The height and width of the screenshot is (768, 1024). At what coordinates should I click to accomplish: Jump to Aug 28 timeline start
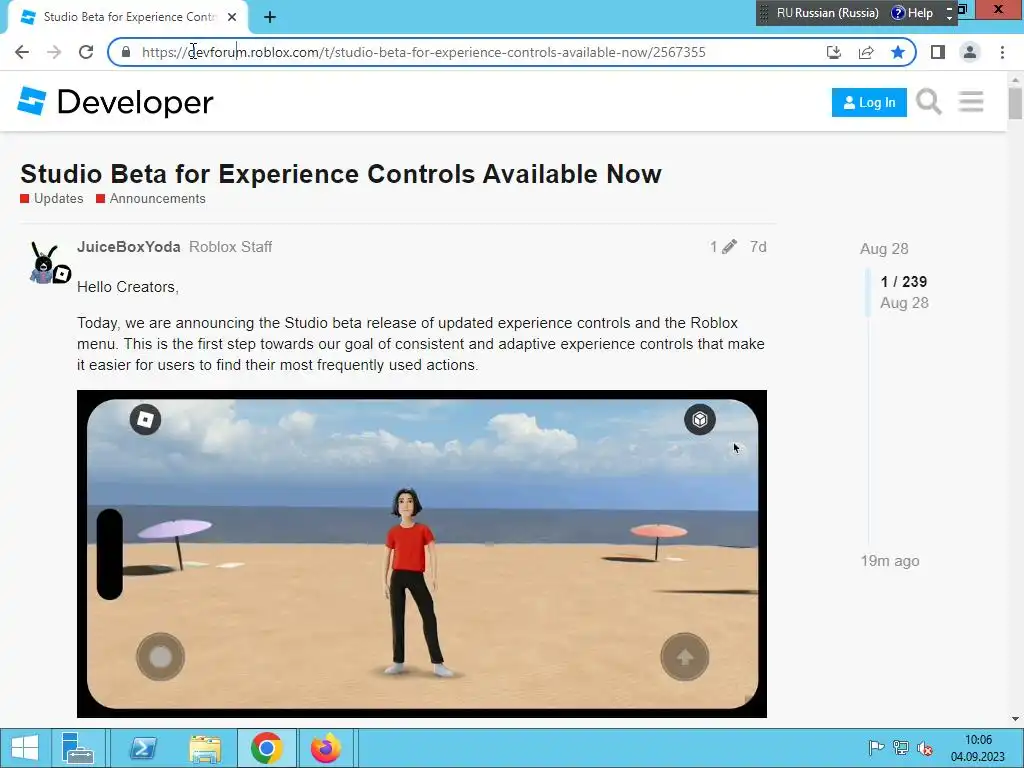(x=884, y=249)
